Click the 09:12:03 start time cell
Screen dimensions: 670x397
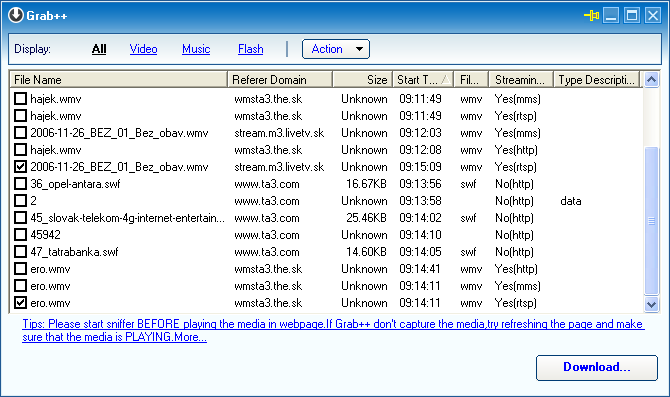click(x=420, y=133)
